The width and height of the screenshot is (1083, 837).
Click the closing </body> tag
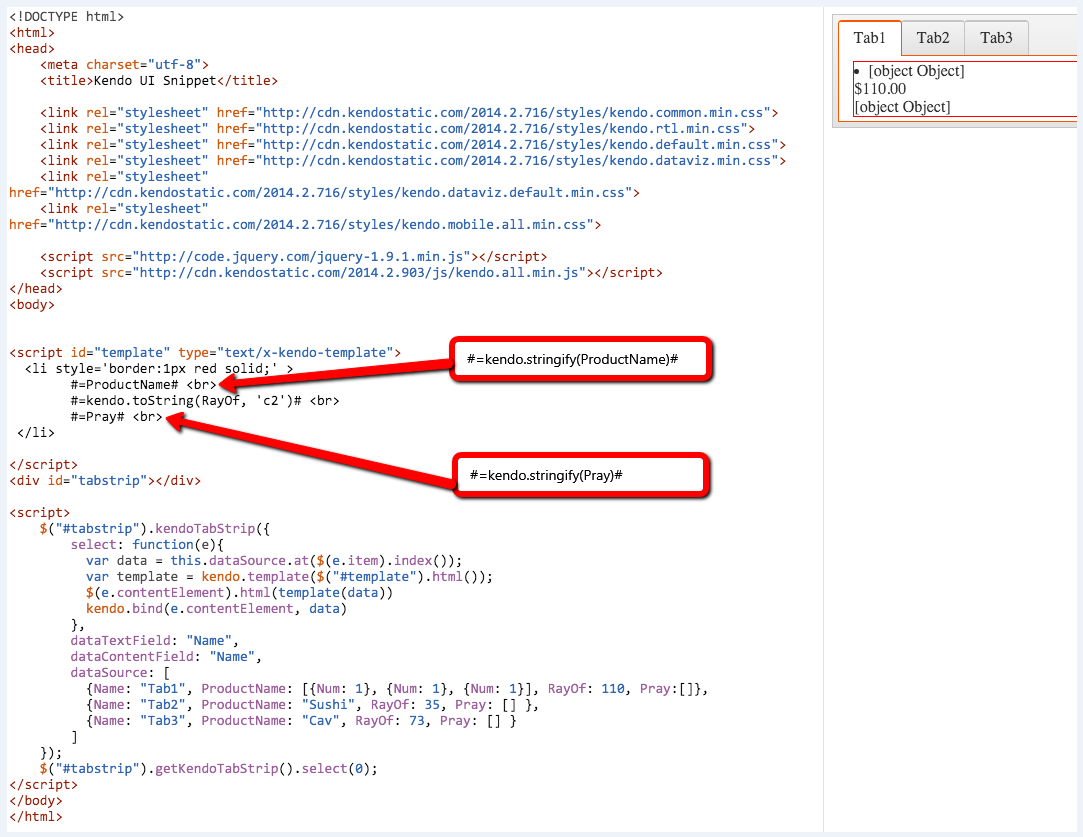click(36, 801)
